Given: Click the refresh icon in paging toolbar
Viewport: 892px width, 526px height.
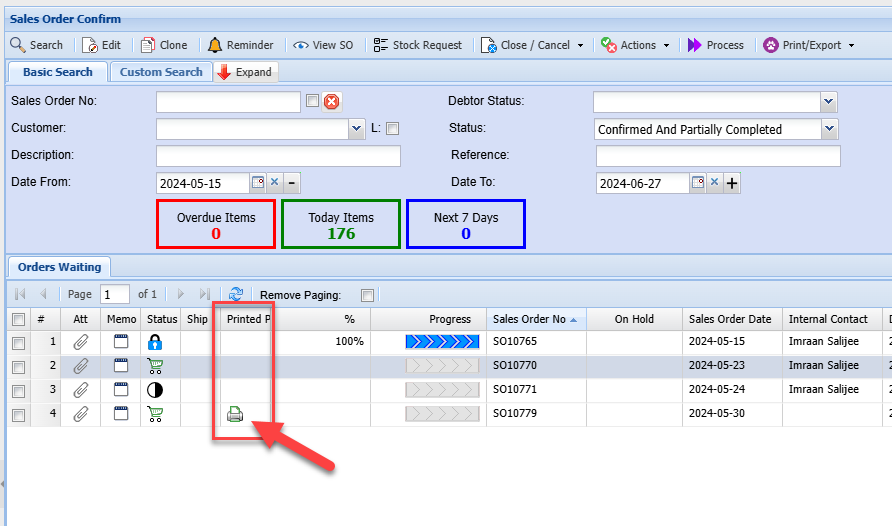Looking at the screenshot, I should (x=236, y=294).
